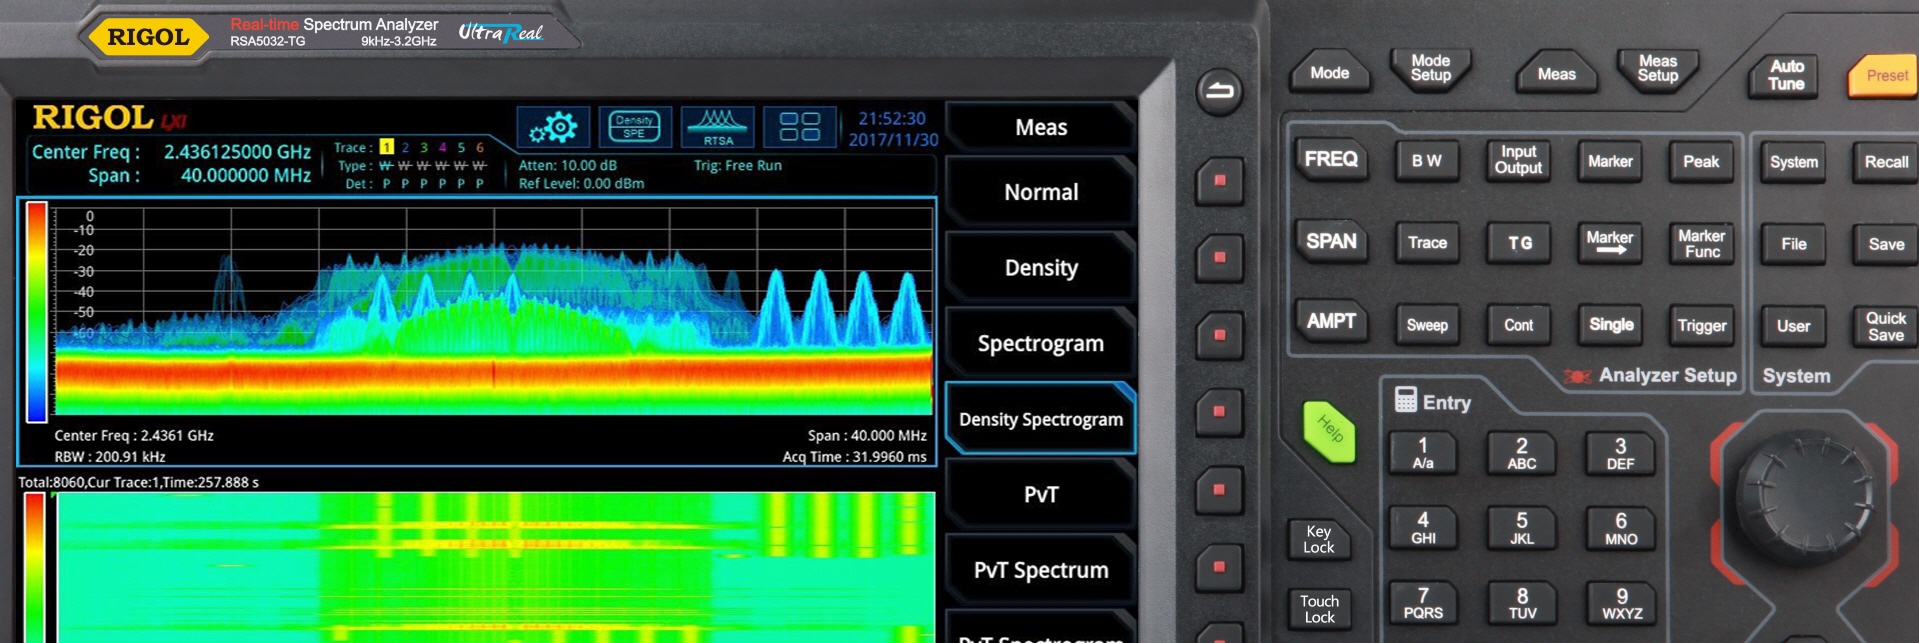Viewport: 1919px width, 643px height.
Task: Switch to single sweep with the Single key
Action: (1610, 325)
